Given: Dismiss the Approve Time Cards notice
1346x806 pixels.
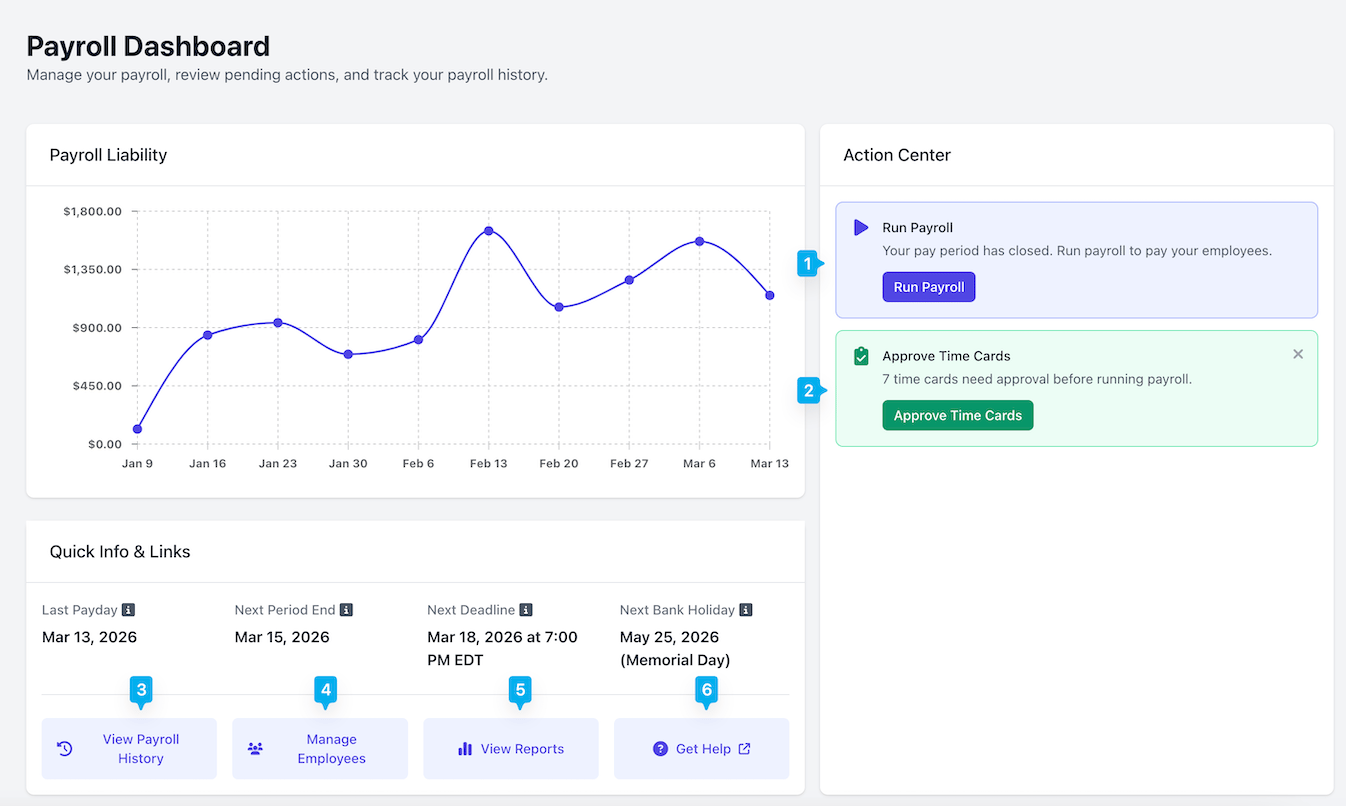Looking at the screenshot, I should coord(1298,354).
